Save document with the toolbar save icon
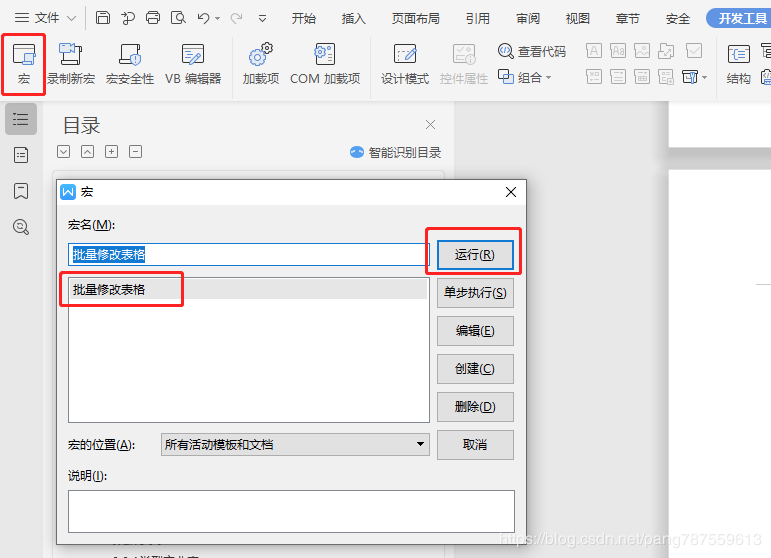The width and height of the screenshot is (771, 558). point(102,18)
